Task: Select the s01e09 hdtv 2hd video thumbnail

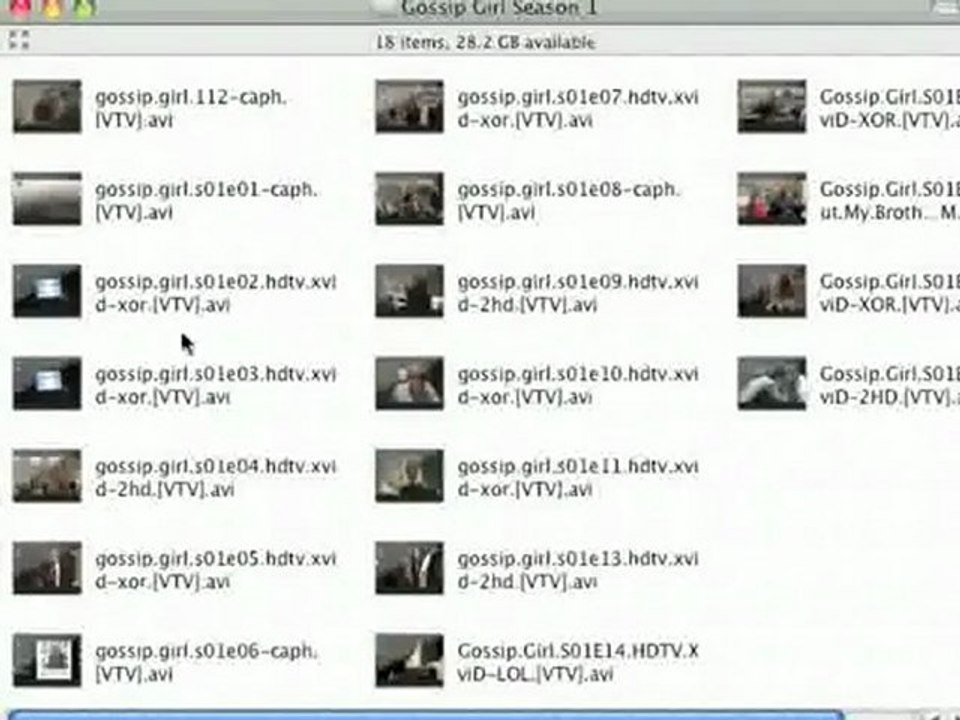Action: click(410, 291)
